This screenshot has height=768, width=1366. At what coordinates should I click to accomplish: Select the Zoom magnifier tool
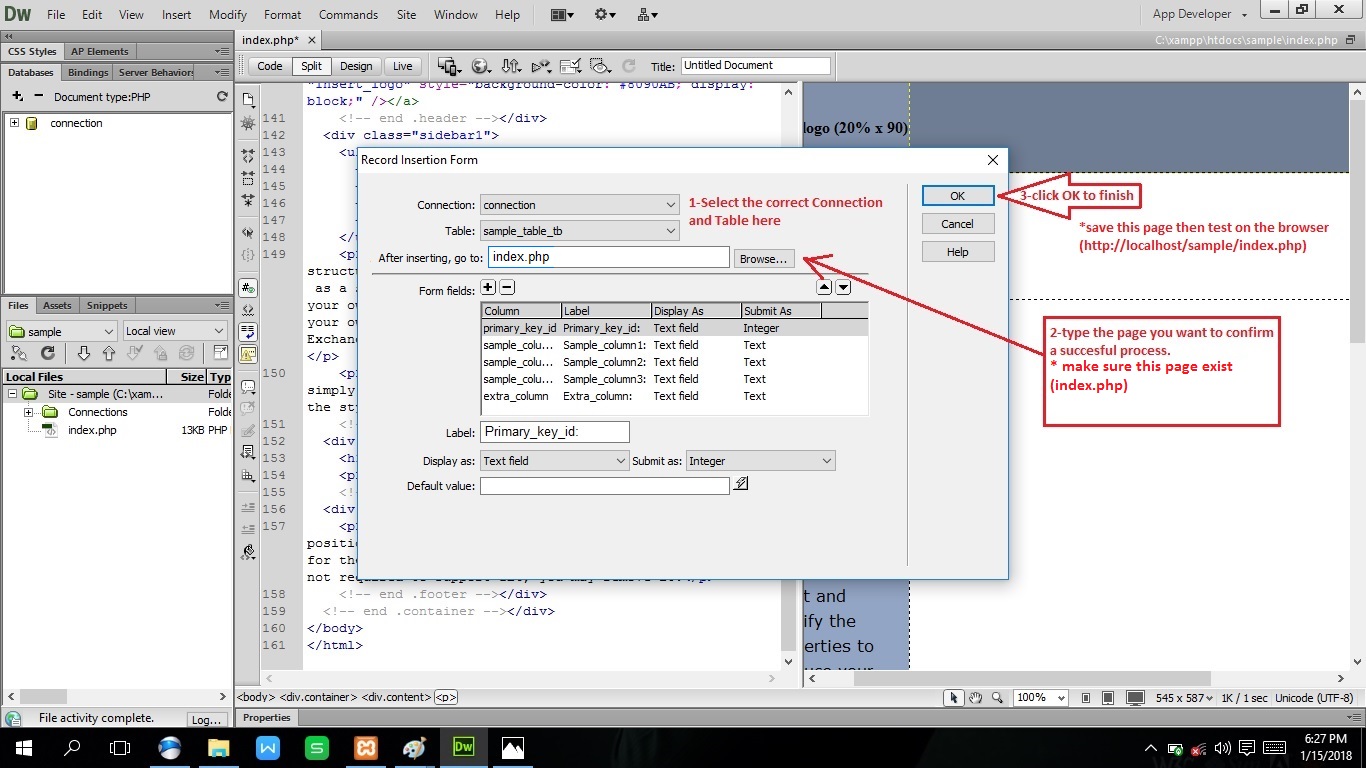coord(996,698)
